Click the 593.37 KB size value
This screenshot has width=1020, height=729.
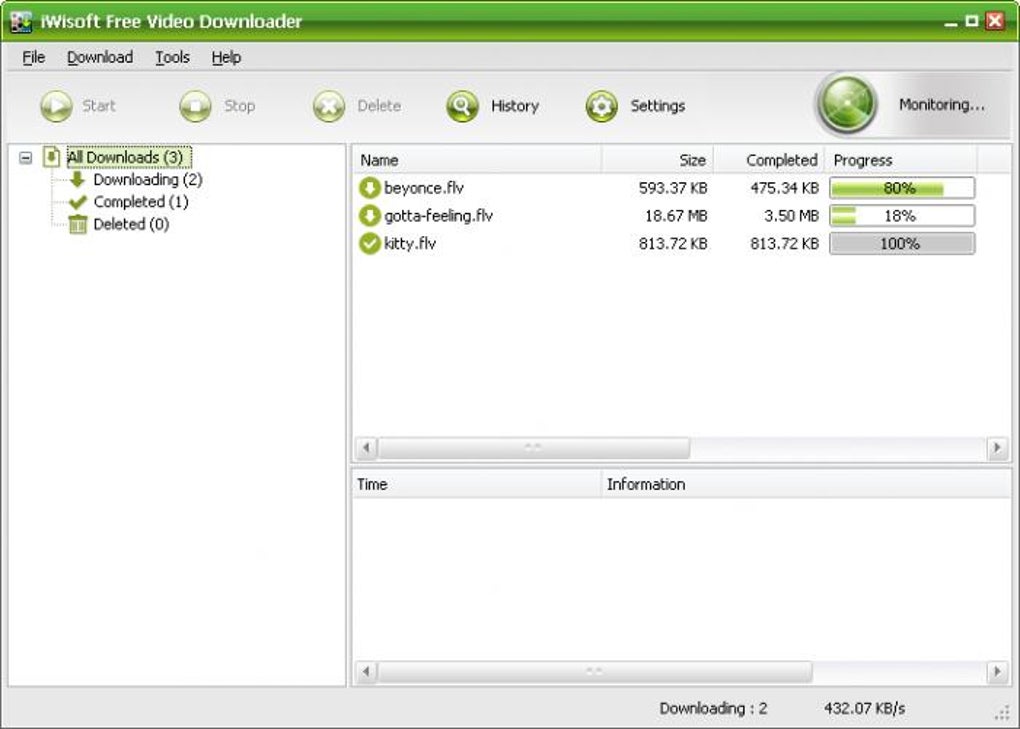click(x=673, y=188)
